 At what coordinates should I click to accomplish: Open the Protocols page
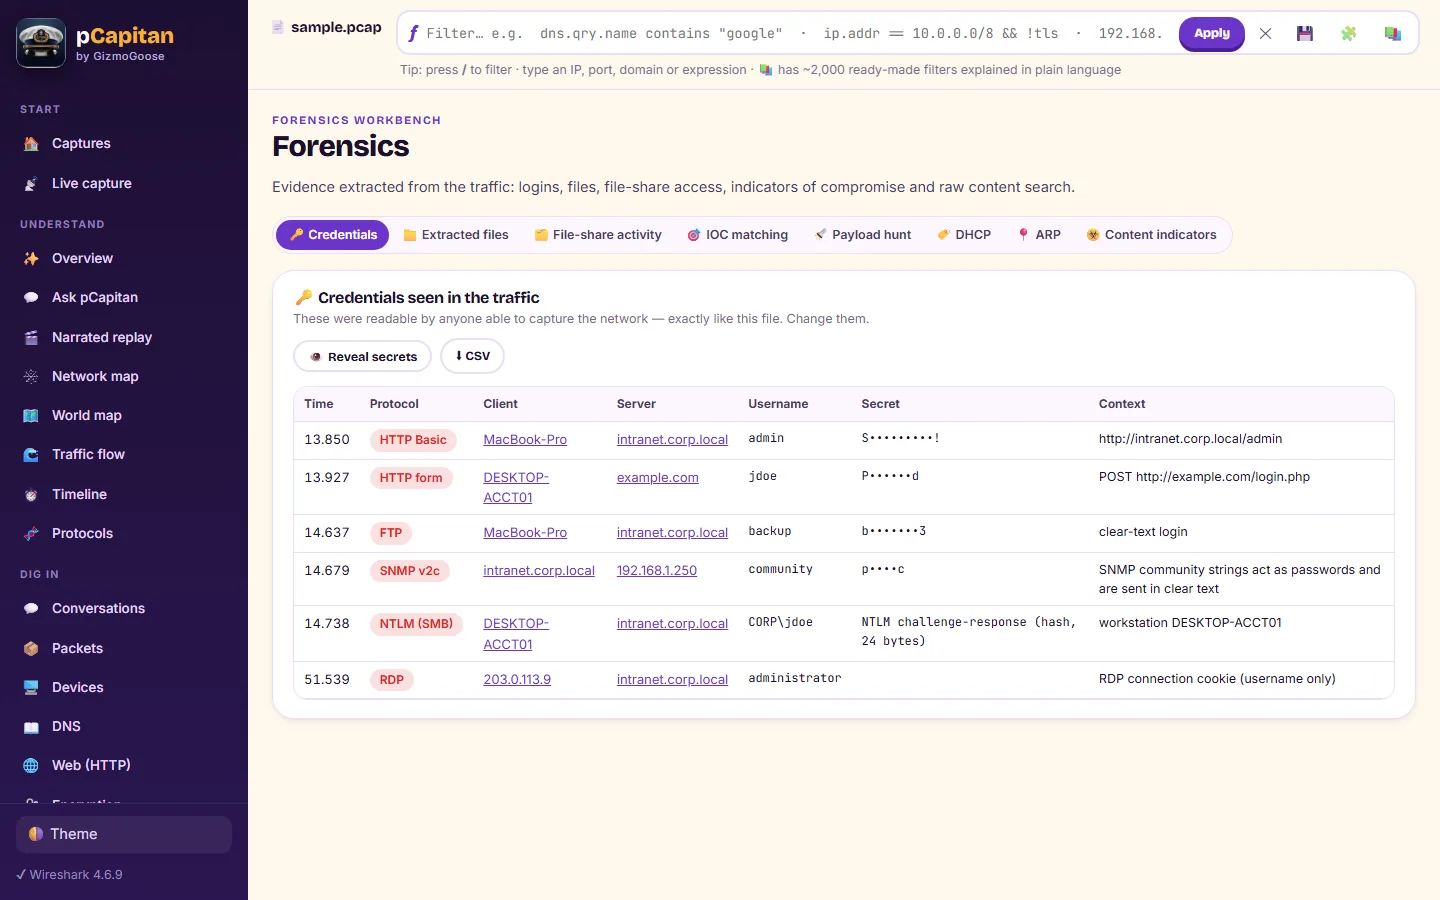pos(124,533)
